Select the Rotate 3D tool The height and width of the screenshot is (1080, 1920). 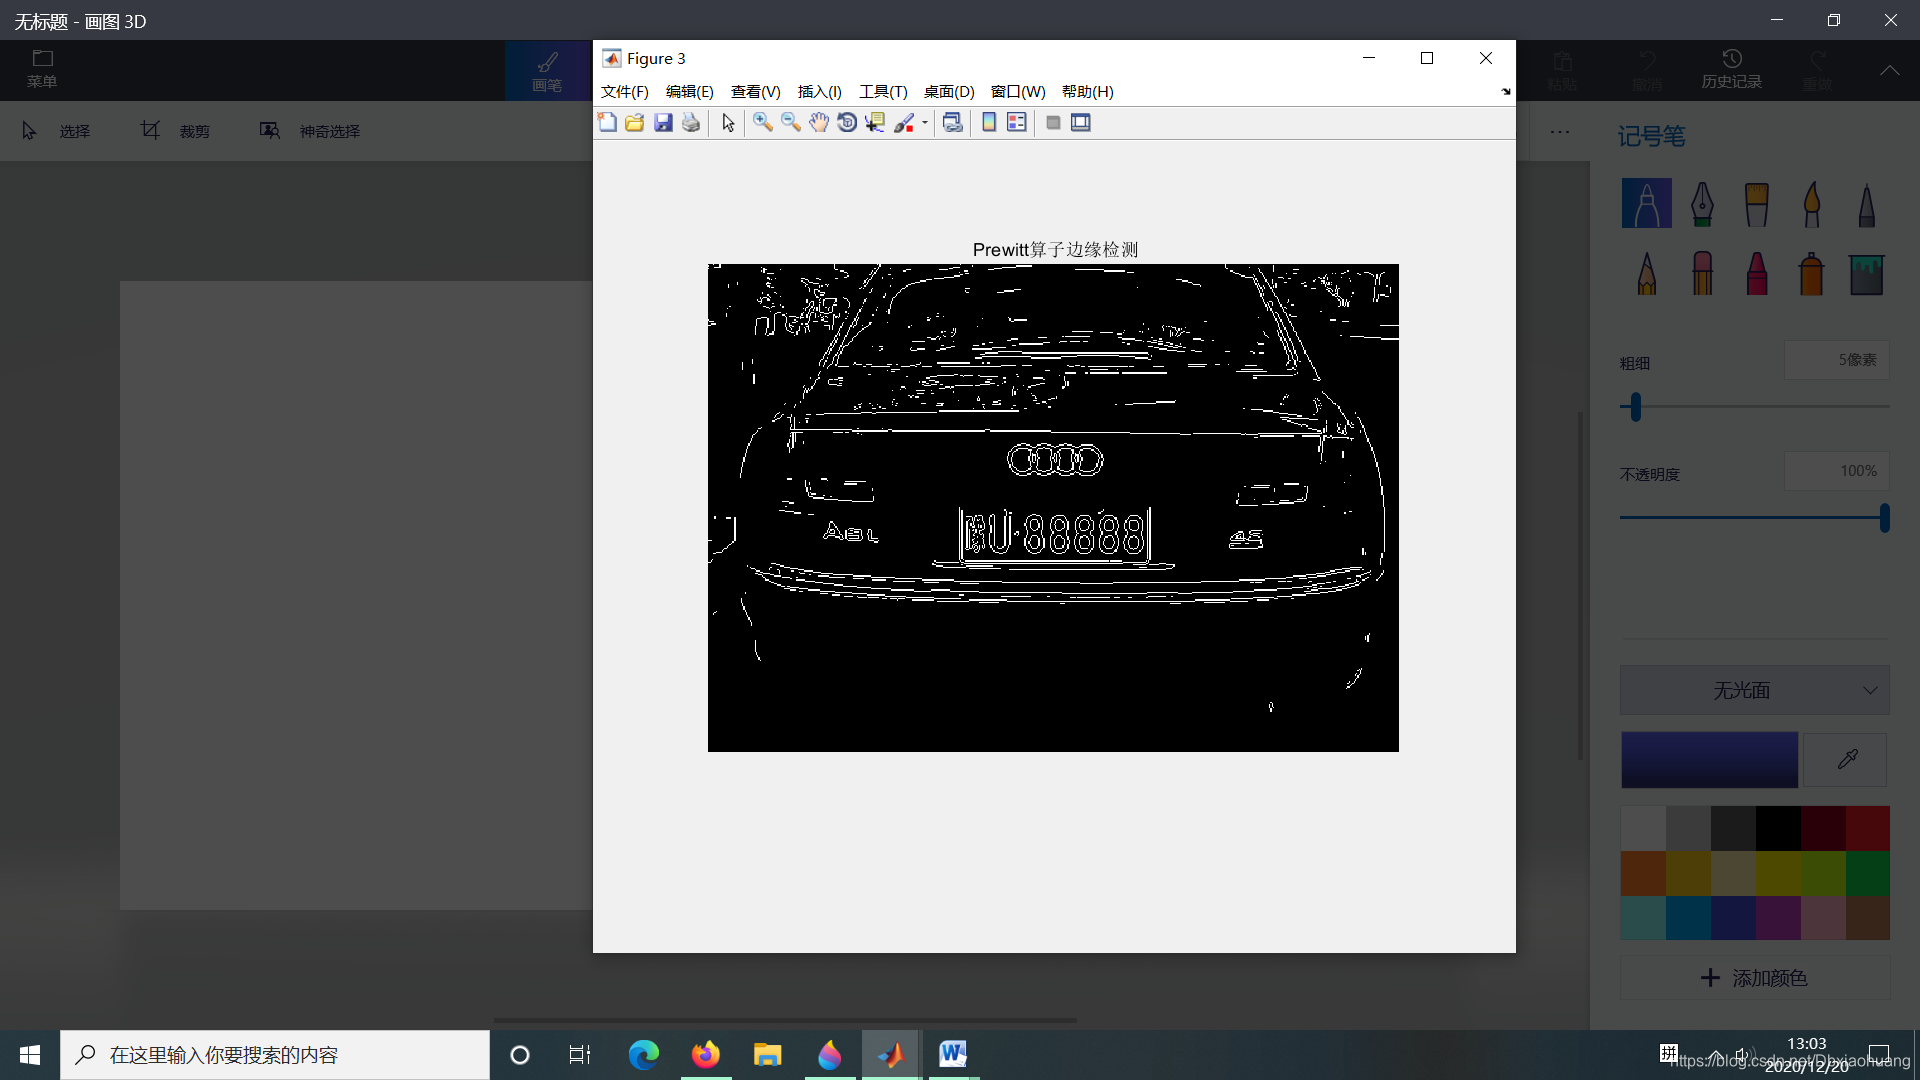[x=847, y=122]
